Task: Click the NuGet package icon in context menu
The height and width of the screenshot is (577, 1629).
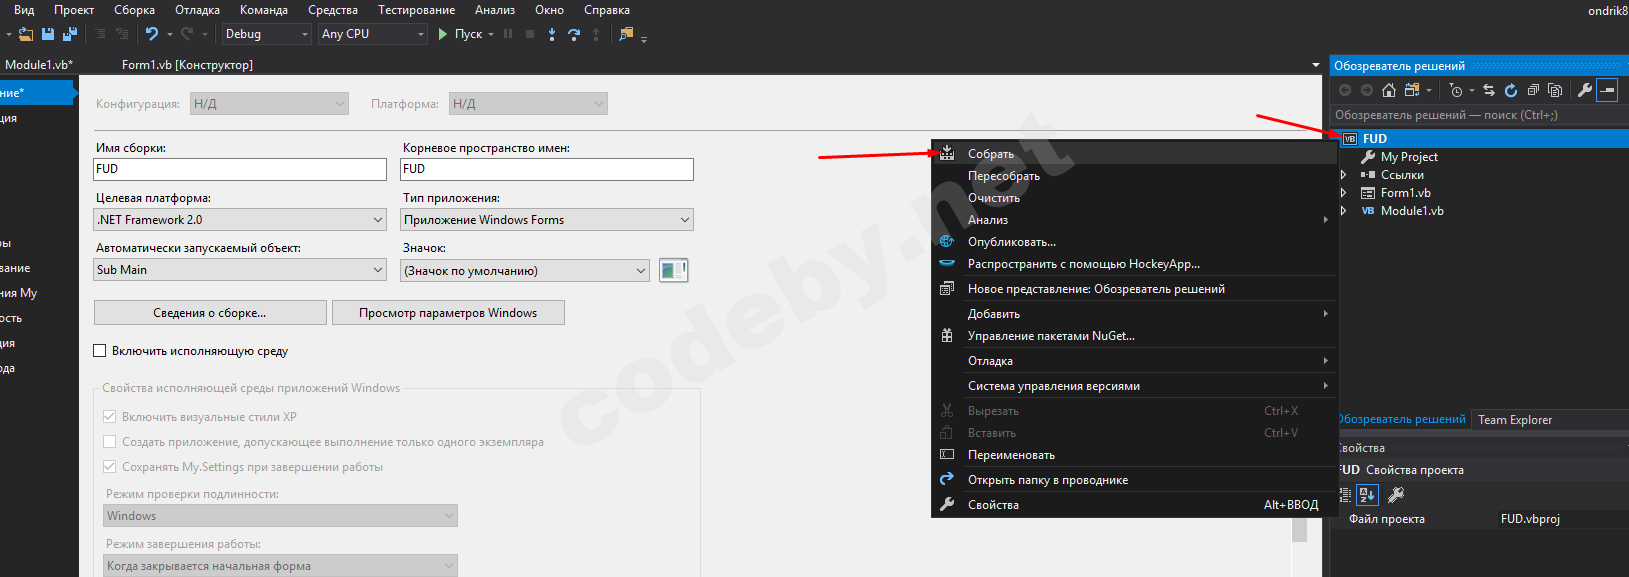Action: pos(947,336)
